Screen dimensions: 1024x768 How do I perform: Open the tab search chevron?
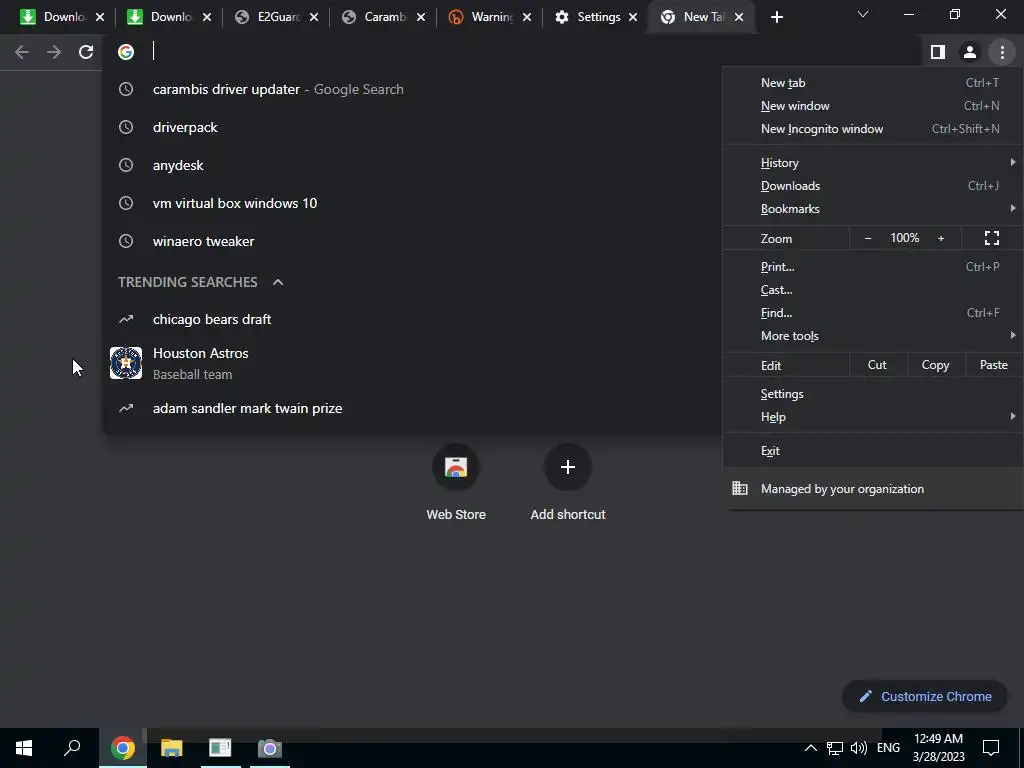point(863,14)
